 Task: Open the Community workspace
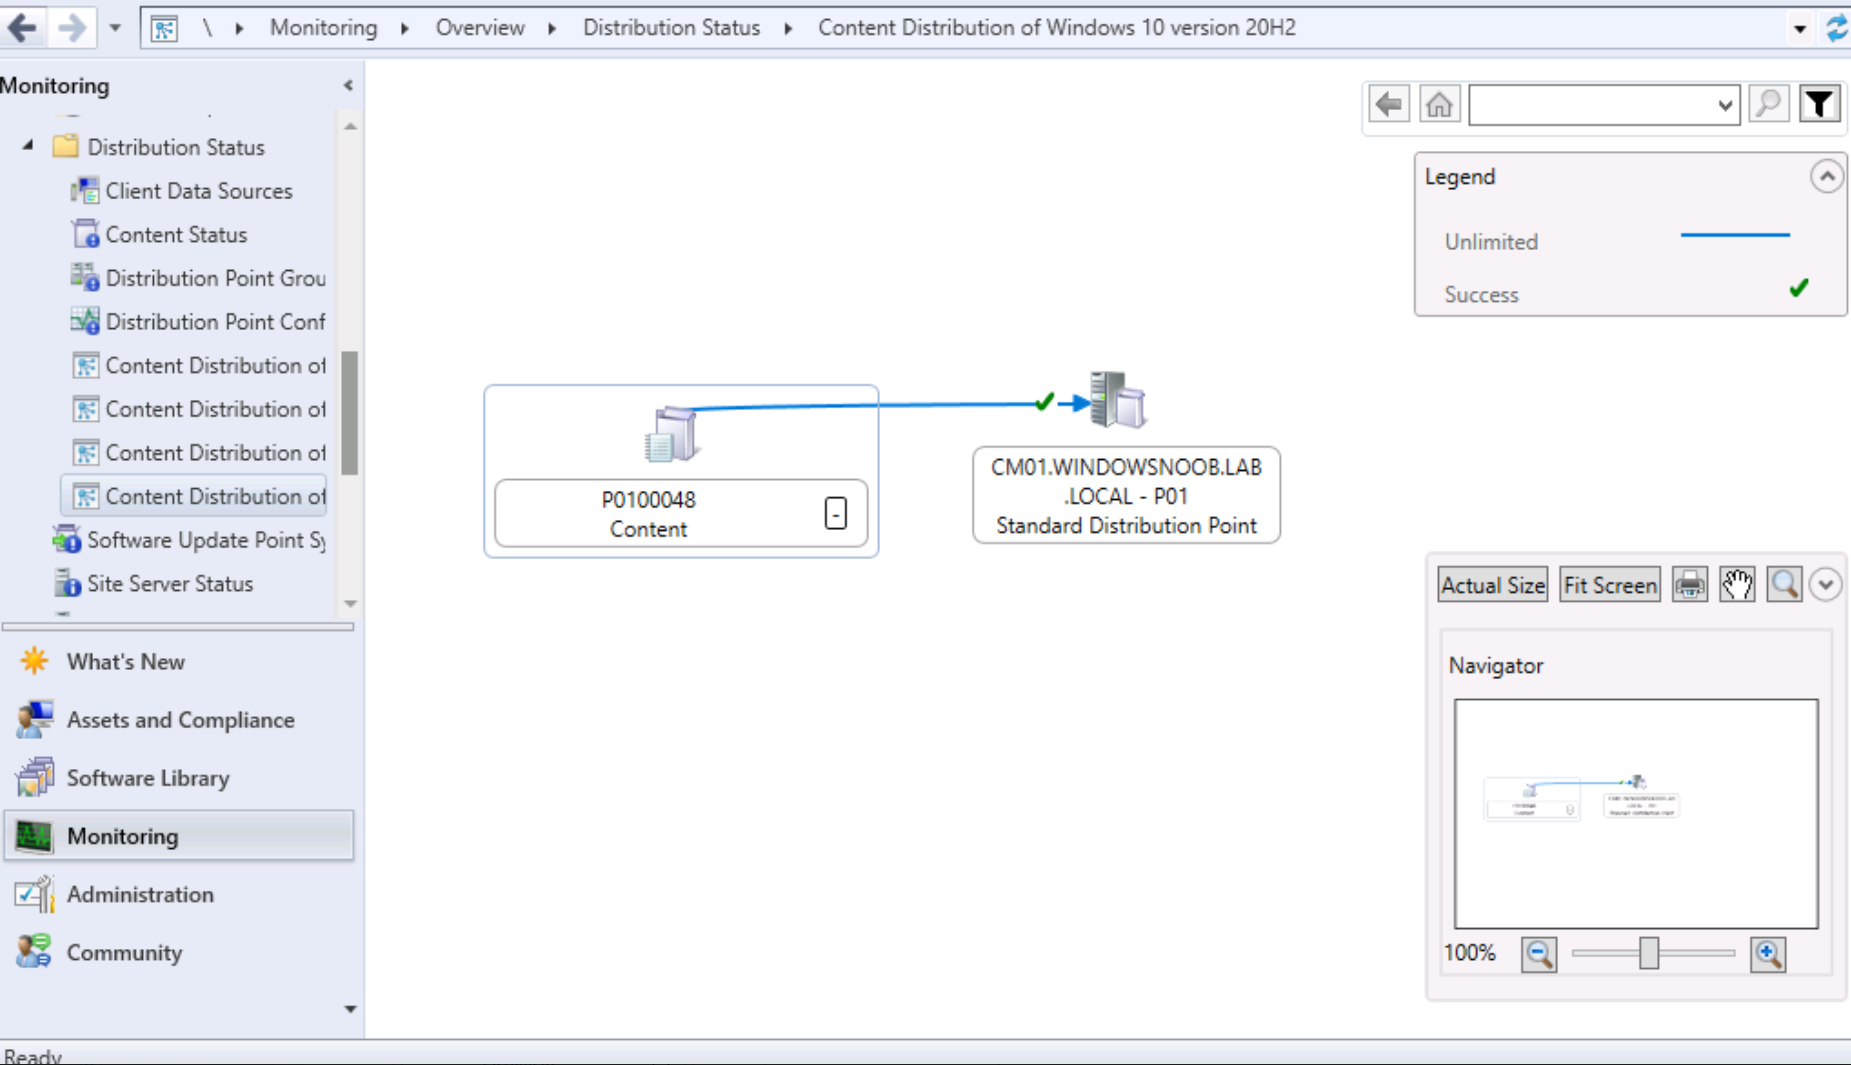pos(179,952)
